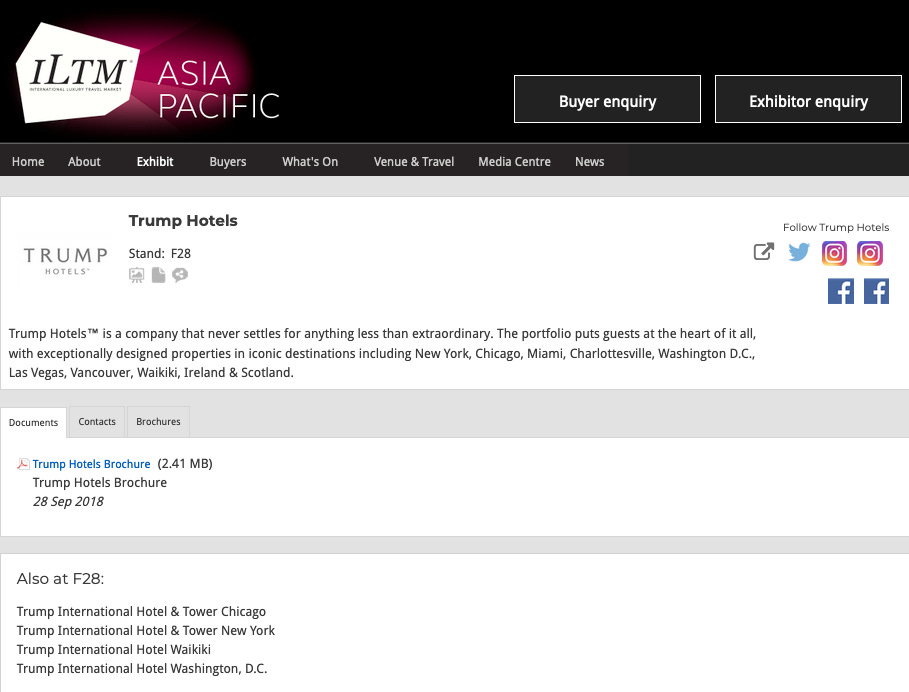The image size is (909, 692).
Task: Switch to the Brochures tab
Action: (158, 421)
